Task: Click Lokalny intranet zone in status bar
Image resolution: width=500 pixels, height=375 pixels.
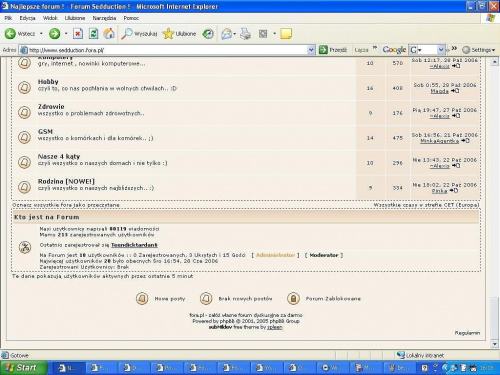Action: point(421,355)
